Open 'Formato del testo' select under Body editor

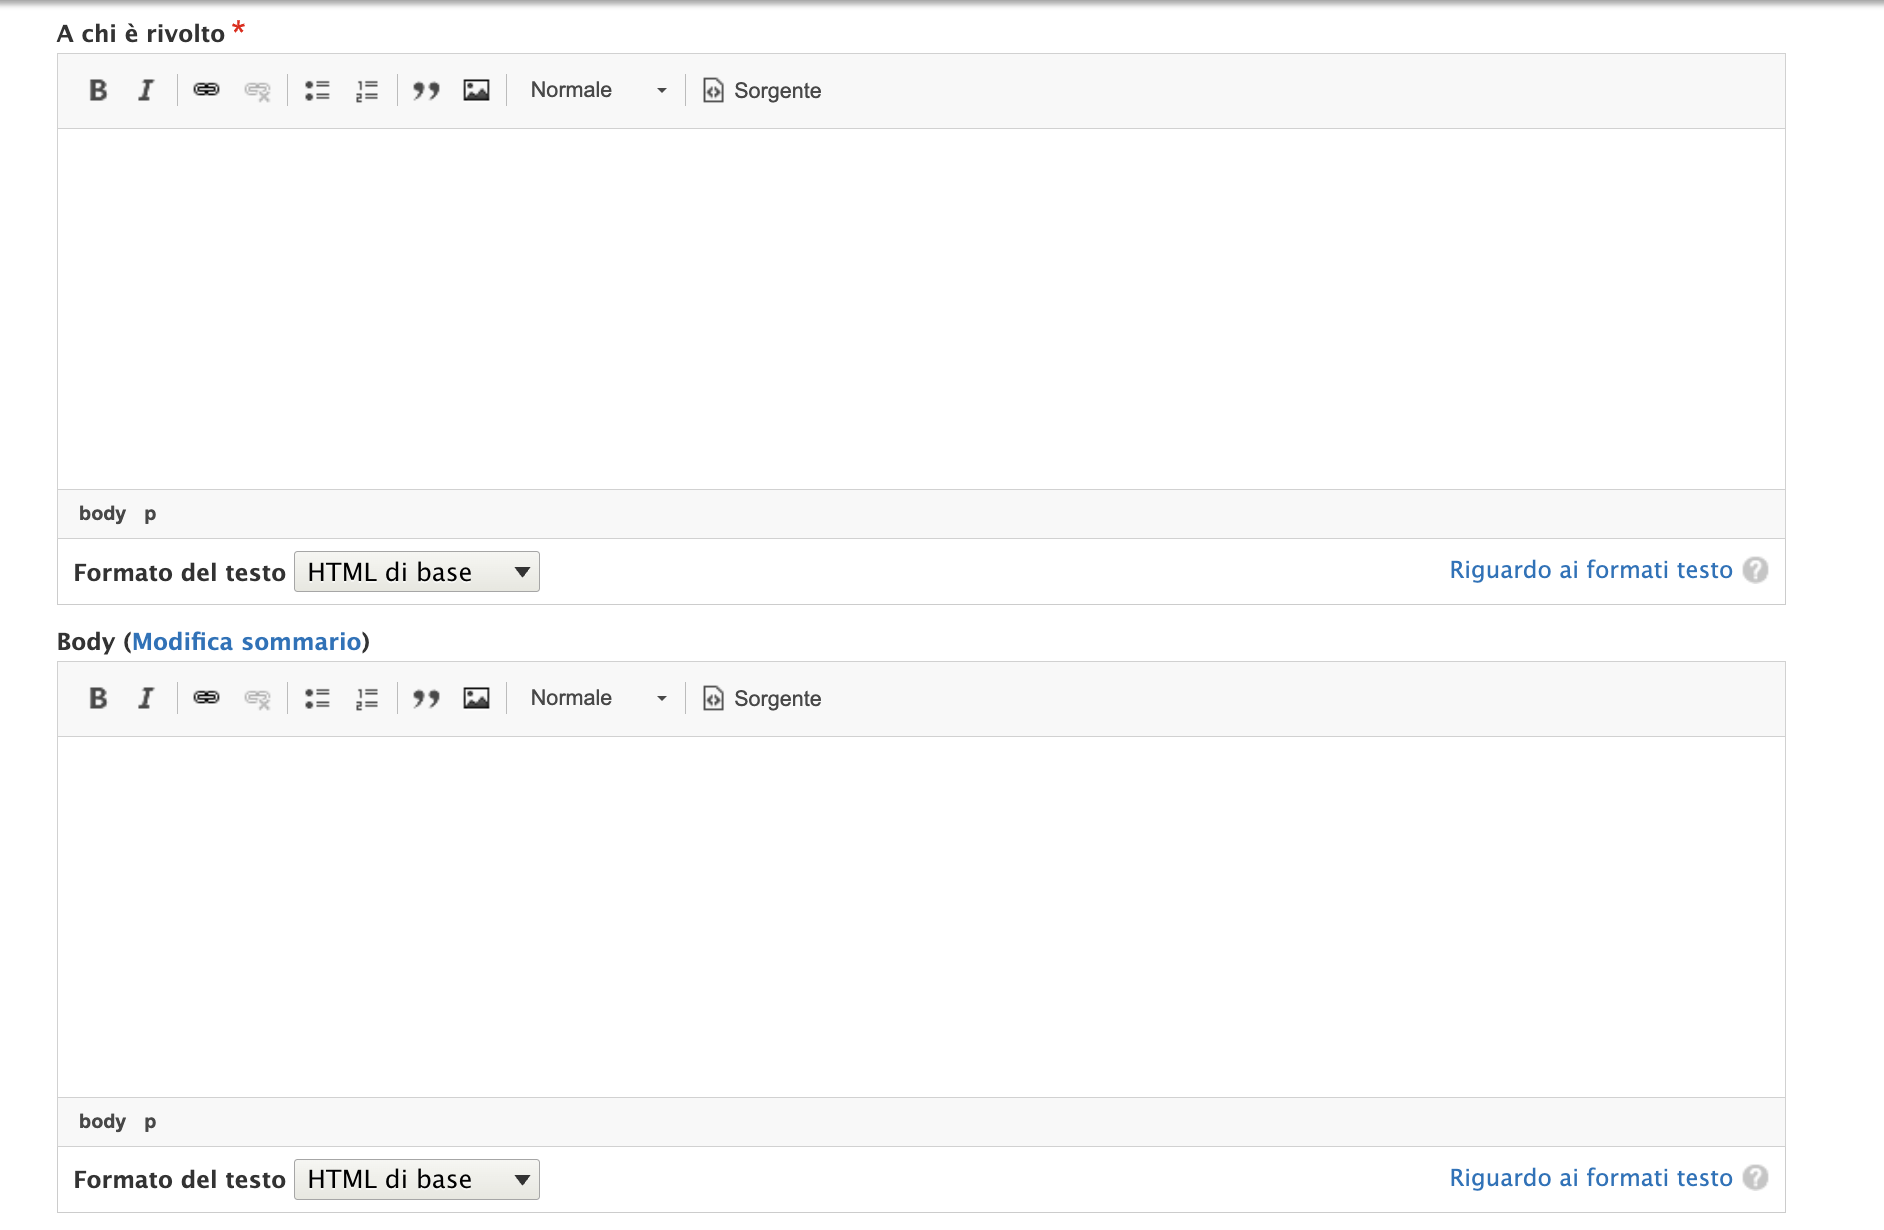417,1180
